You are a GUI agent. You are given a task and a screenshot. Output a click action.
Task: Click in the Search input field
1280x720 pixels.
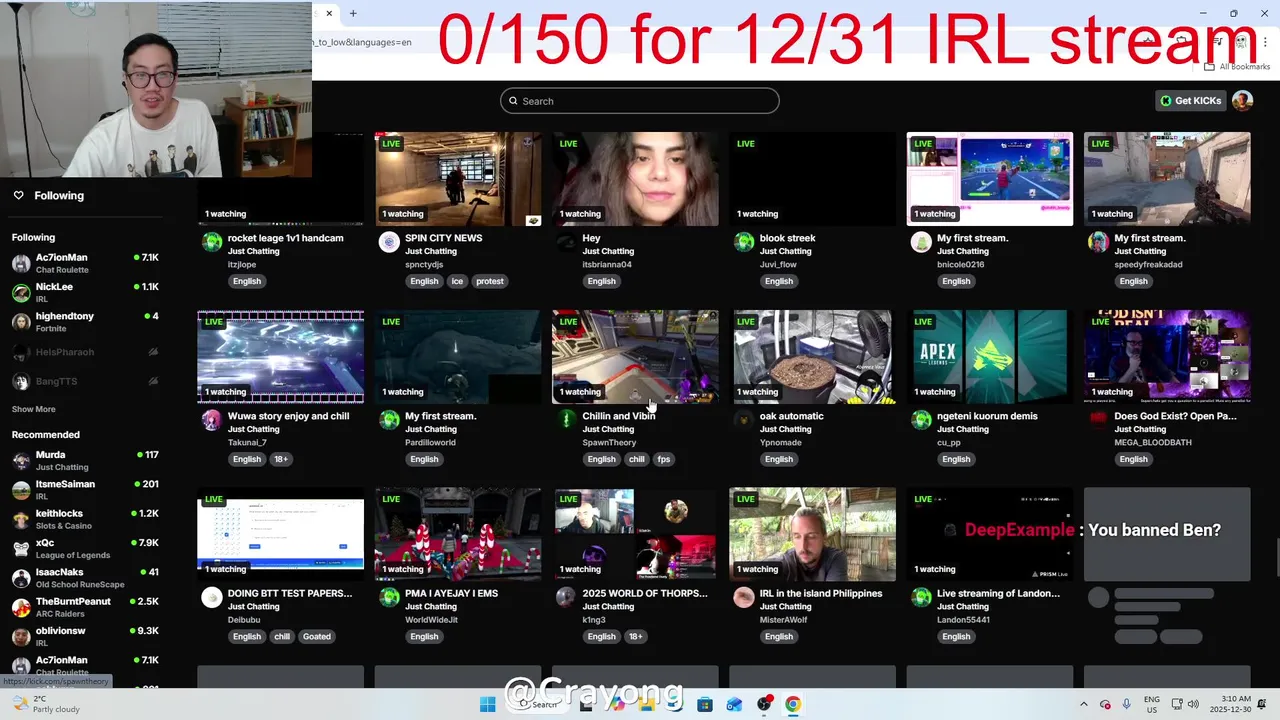(640, 101)
